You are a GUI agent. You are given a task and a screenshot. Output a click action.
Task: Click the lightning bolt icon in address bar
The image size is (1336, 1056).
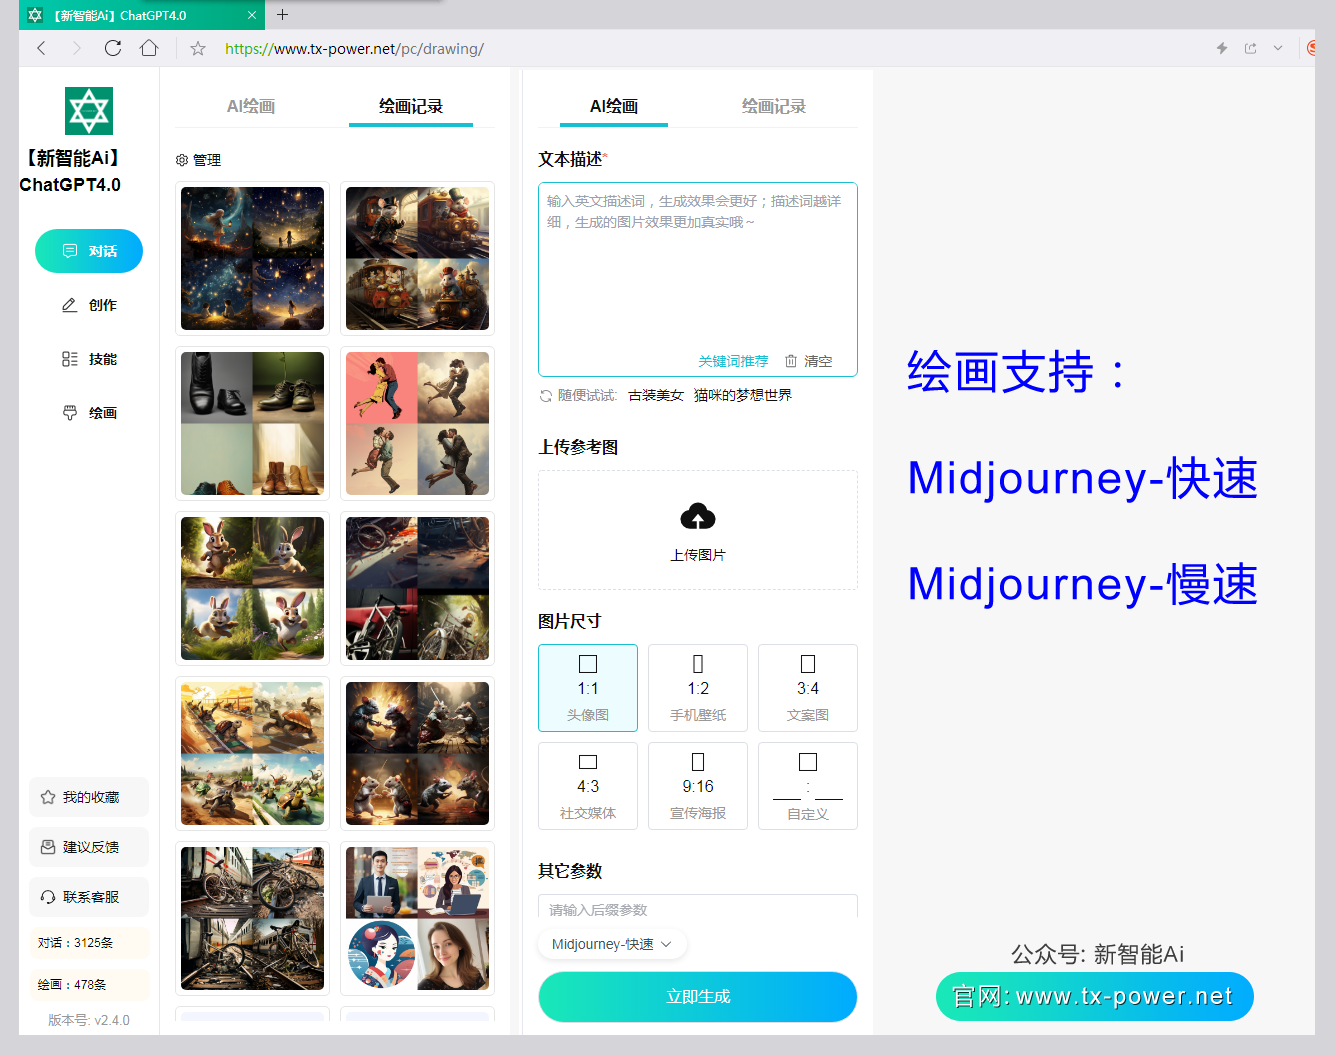(x=1222, y=48)
